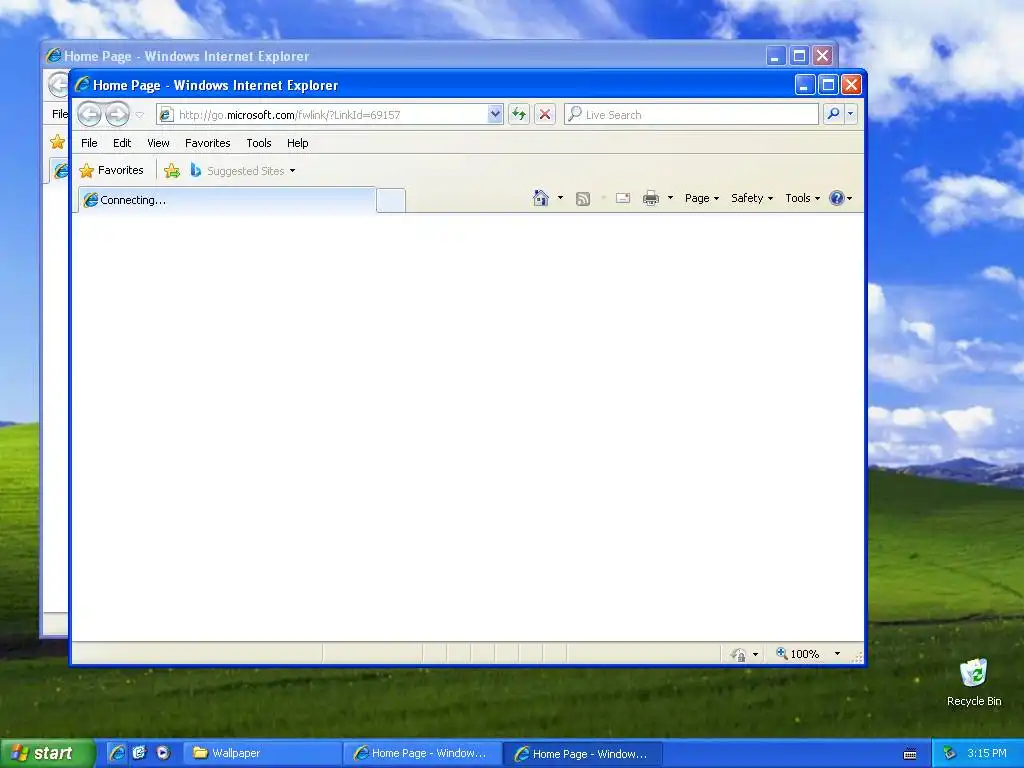Click status bar resize grip corner
This screenshot has width=1024, height=768.
pos(857,658)
